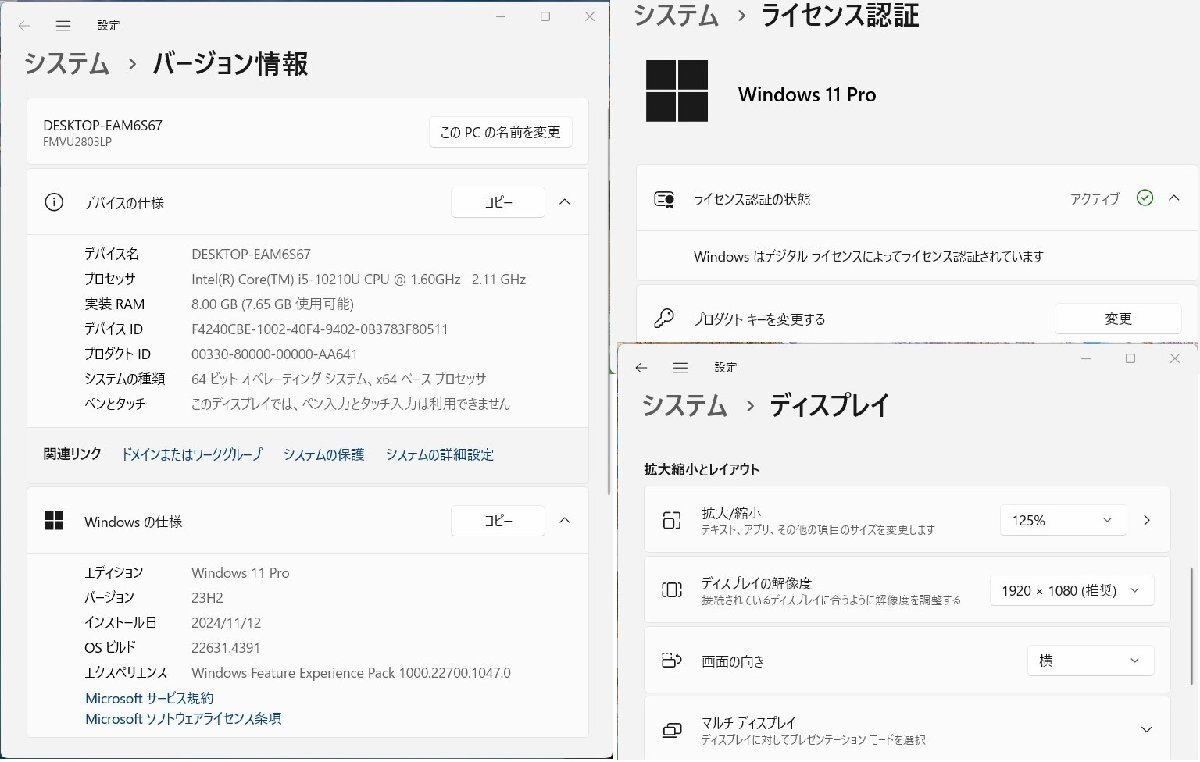The height and width of the screenshot is (762, 1200).
Task: Click システムの種類 value 64 ビット text
Action: click(x=339, y=379)
